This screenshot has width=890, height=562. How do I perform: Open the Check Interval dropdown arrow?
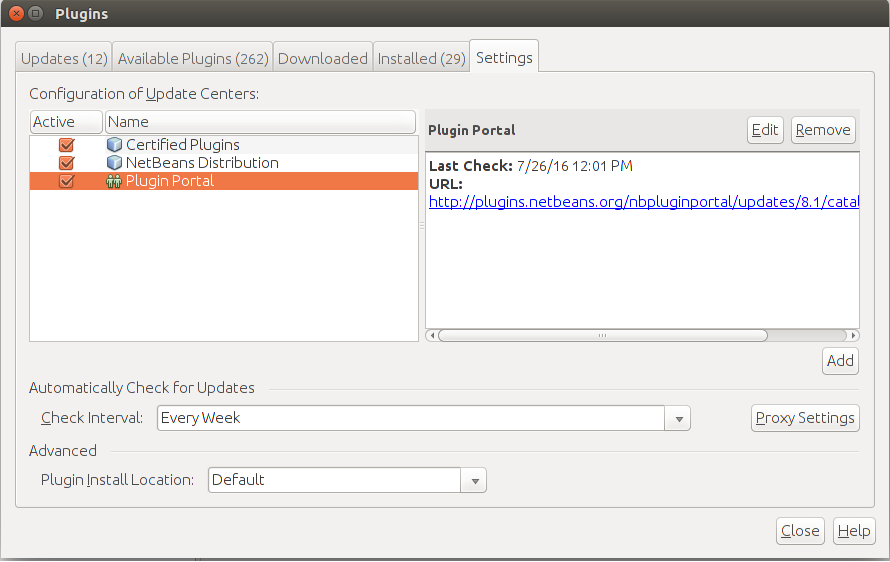(678, 418)
